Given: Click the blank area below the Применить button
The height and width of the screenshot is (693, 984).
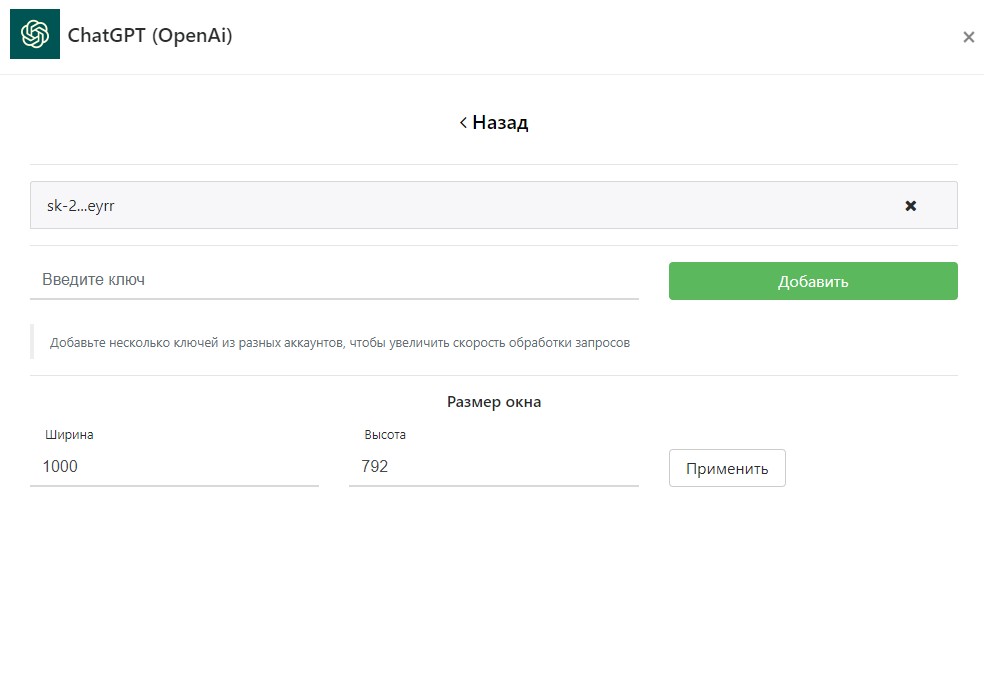Looking at the screenshot, I should (727, 580).
